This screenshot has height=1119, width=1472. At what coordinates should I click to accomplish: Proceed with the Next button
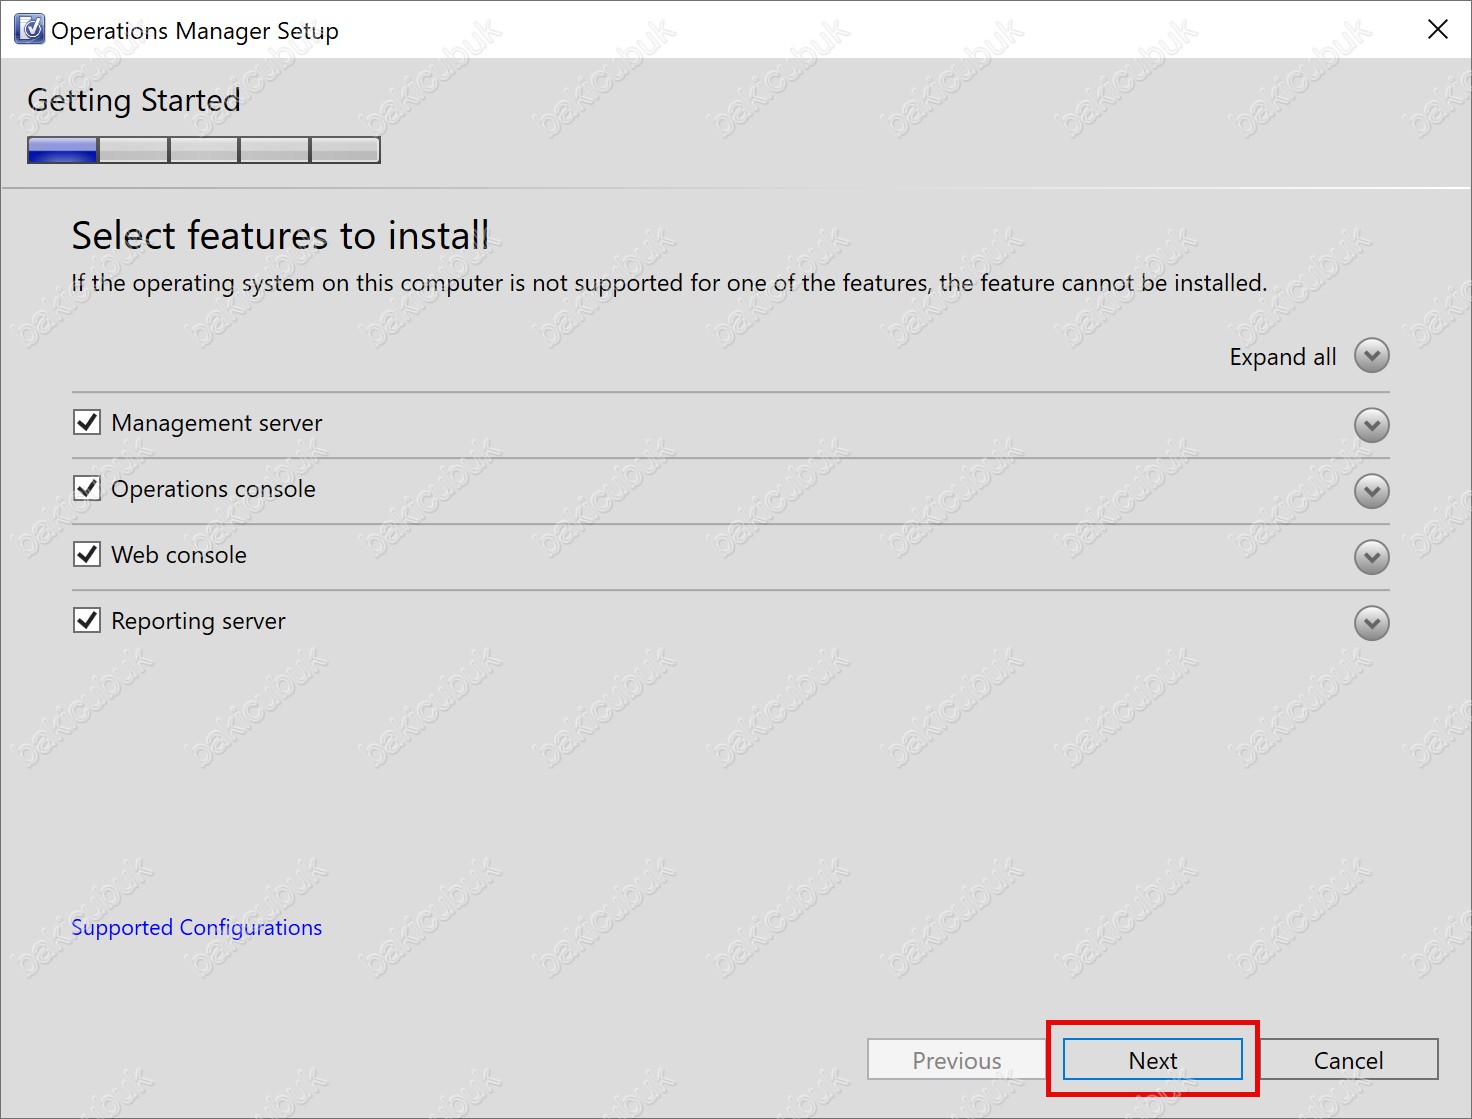pos(1152,1060)
